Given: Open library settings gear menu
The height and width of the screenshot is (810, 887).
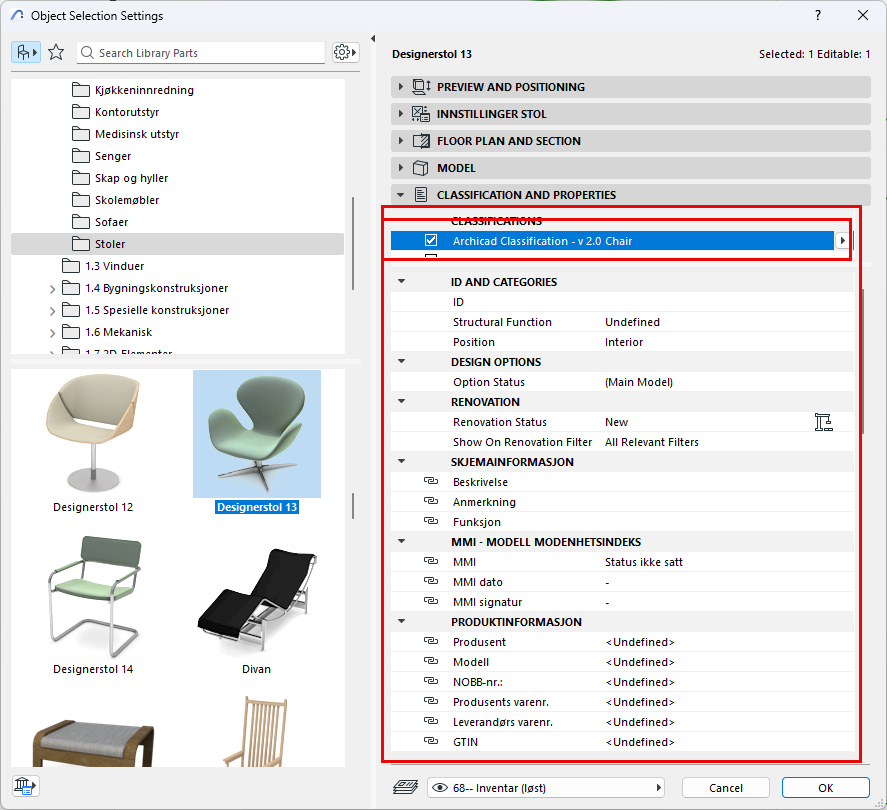Looking at the screenshot, I should (x=345, y=52).
